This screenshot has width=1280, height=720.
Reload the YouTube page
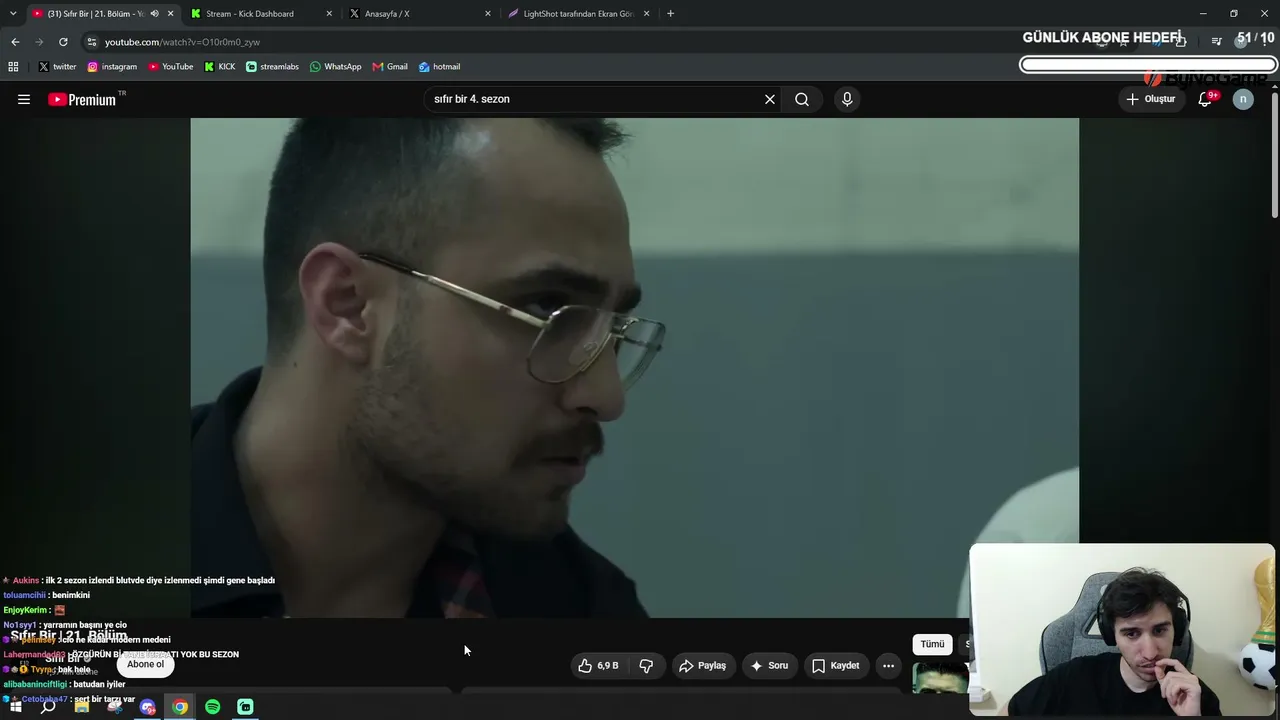pyautogui.click(x=63, y=42)
